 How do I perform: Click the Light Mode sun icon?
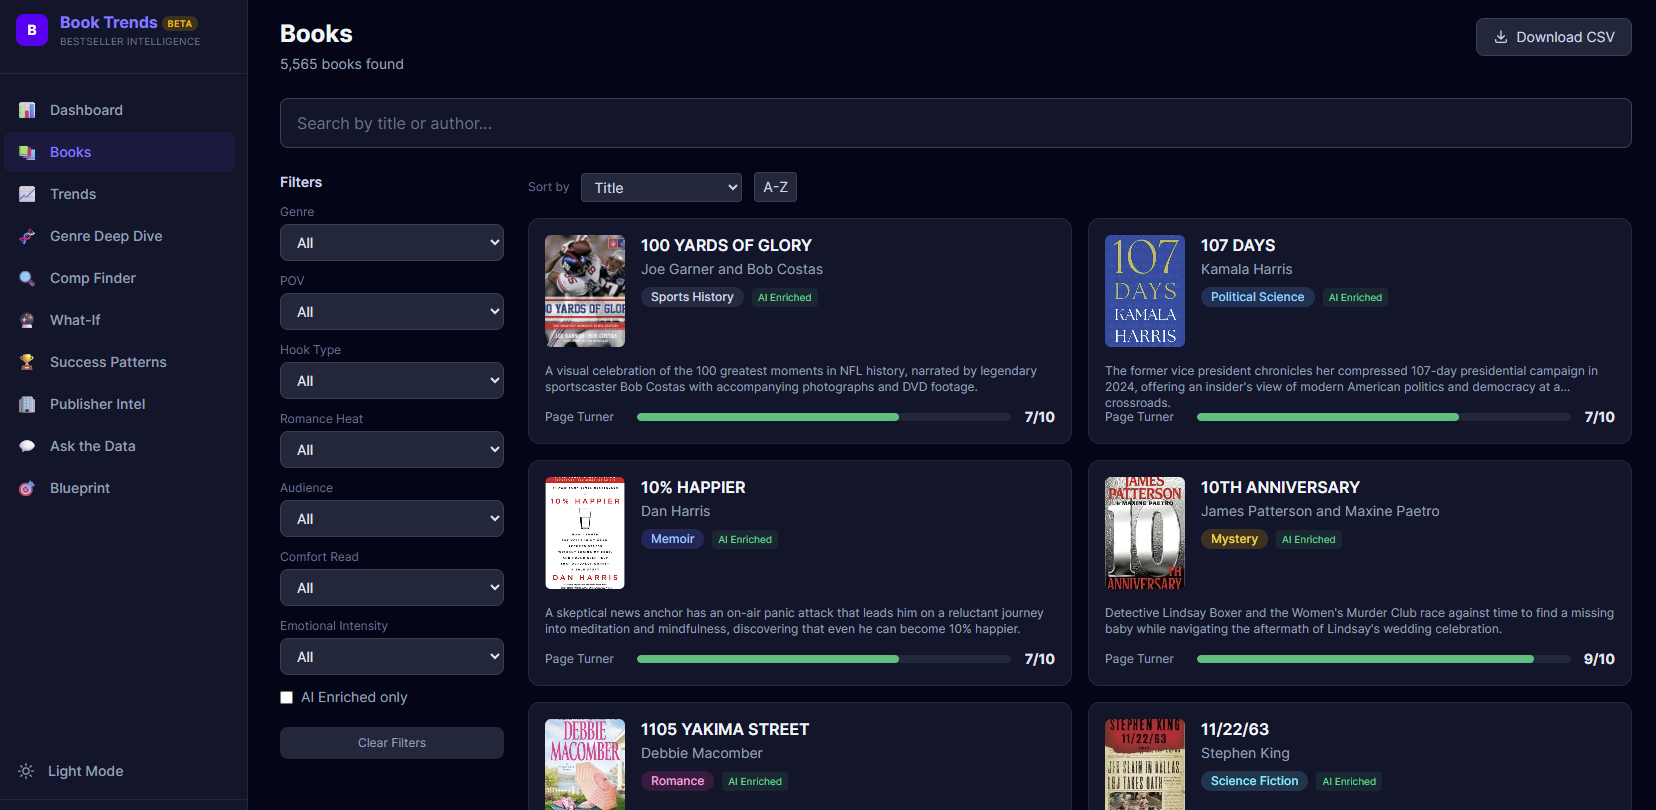coord(26,771)
